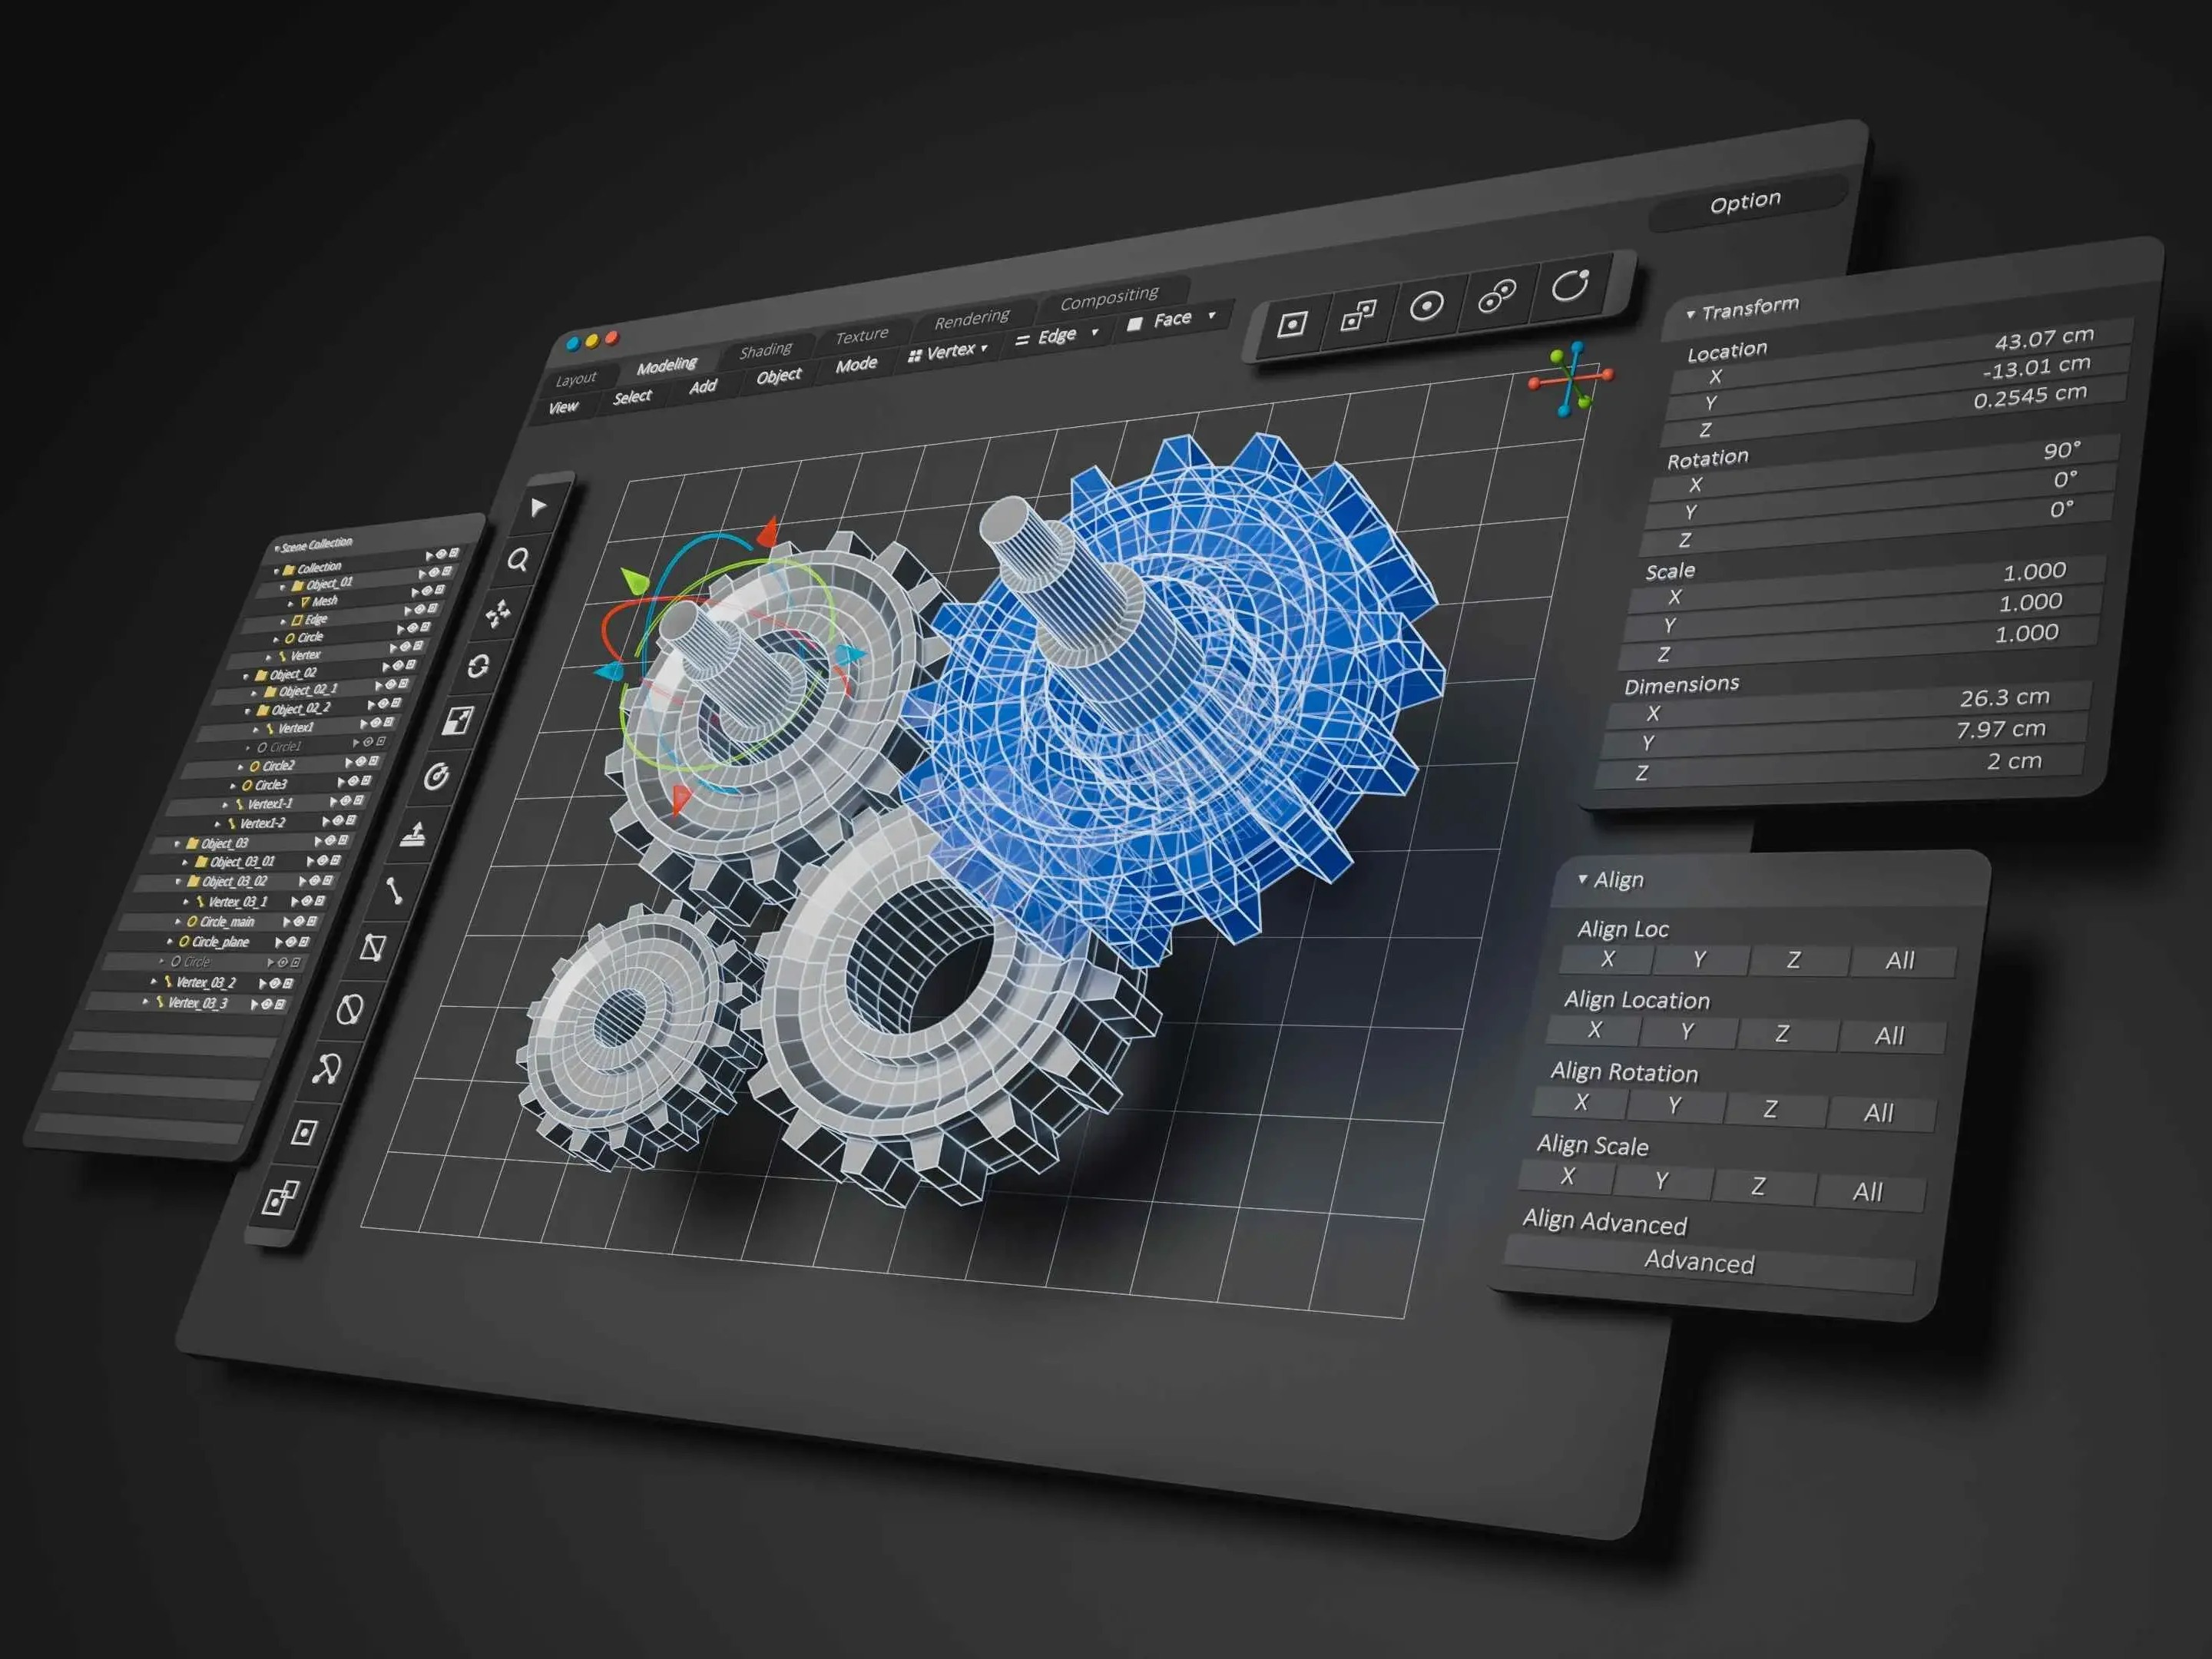Select the Rotate tool icon
This screenshot has width=2212, height=1659.
478,666
